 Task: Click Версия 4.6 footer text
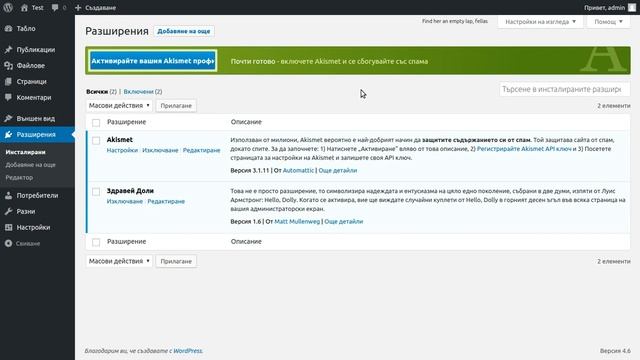pyautogui.click(x=615, y=351)
